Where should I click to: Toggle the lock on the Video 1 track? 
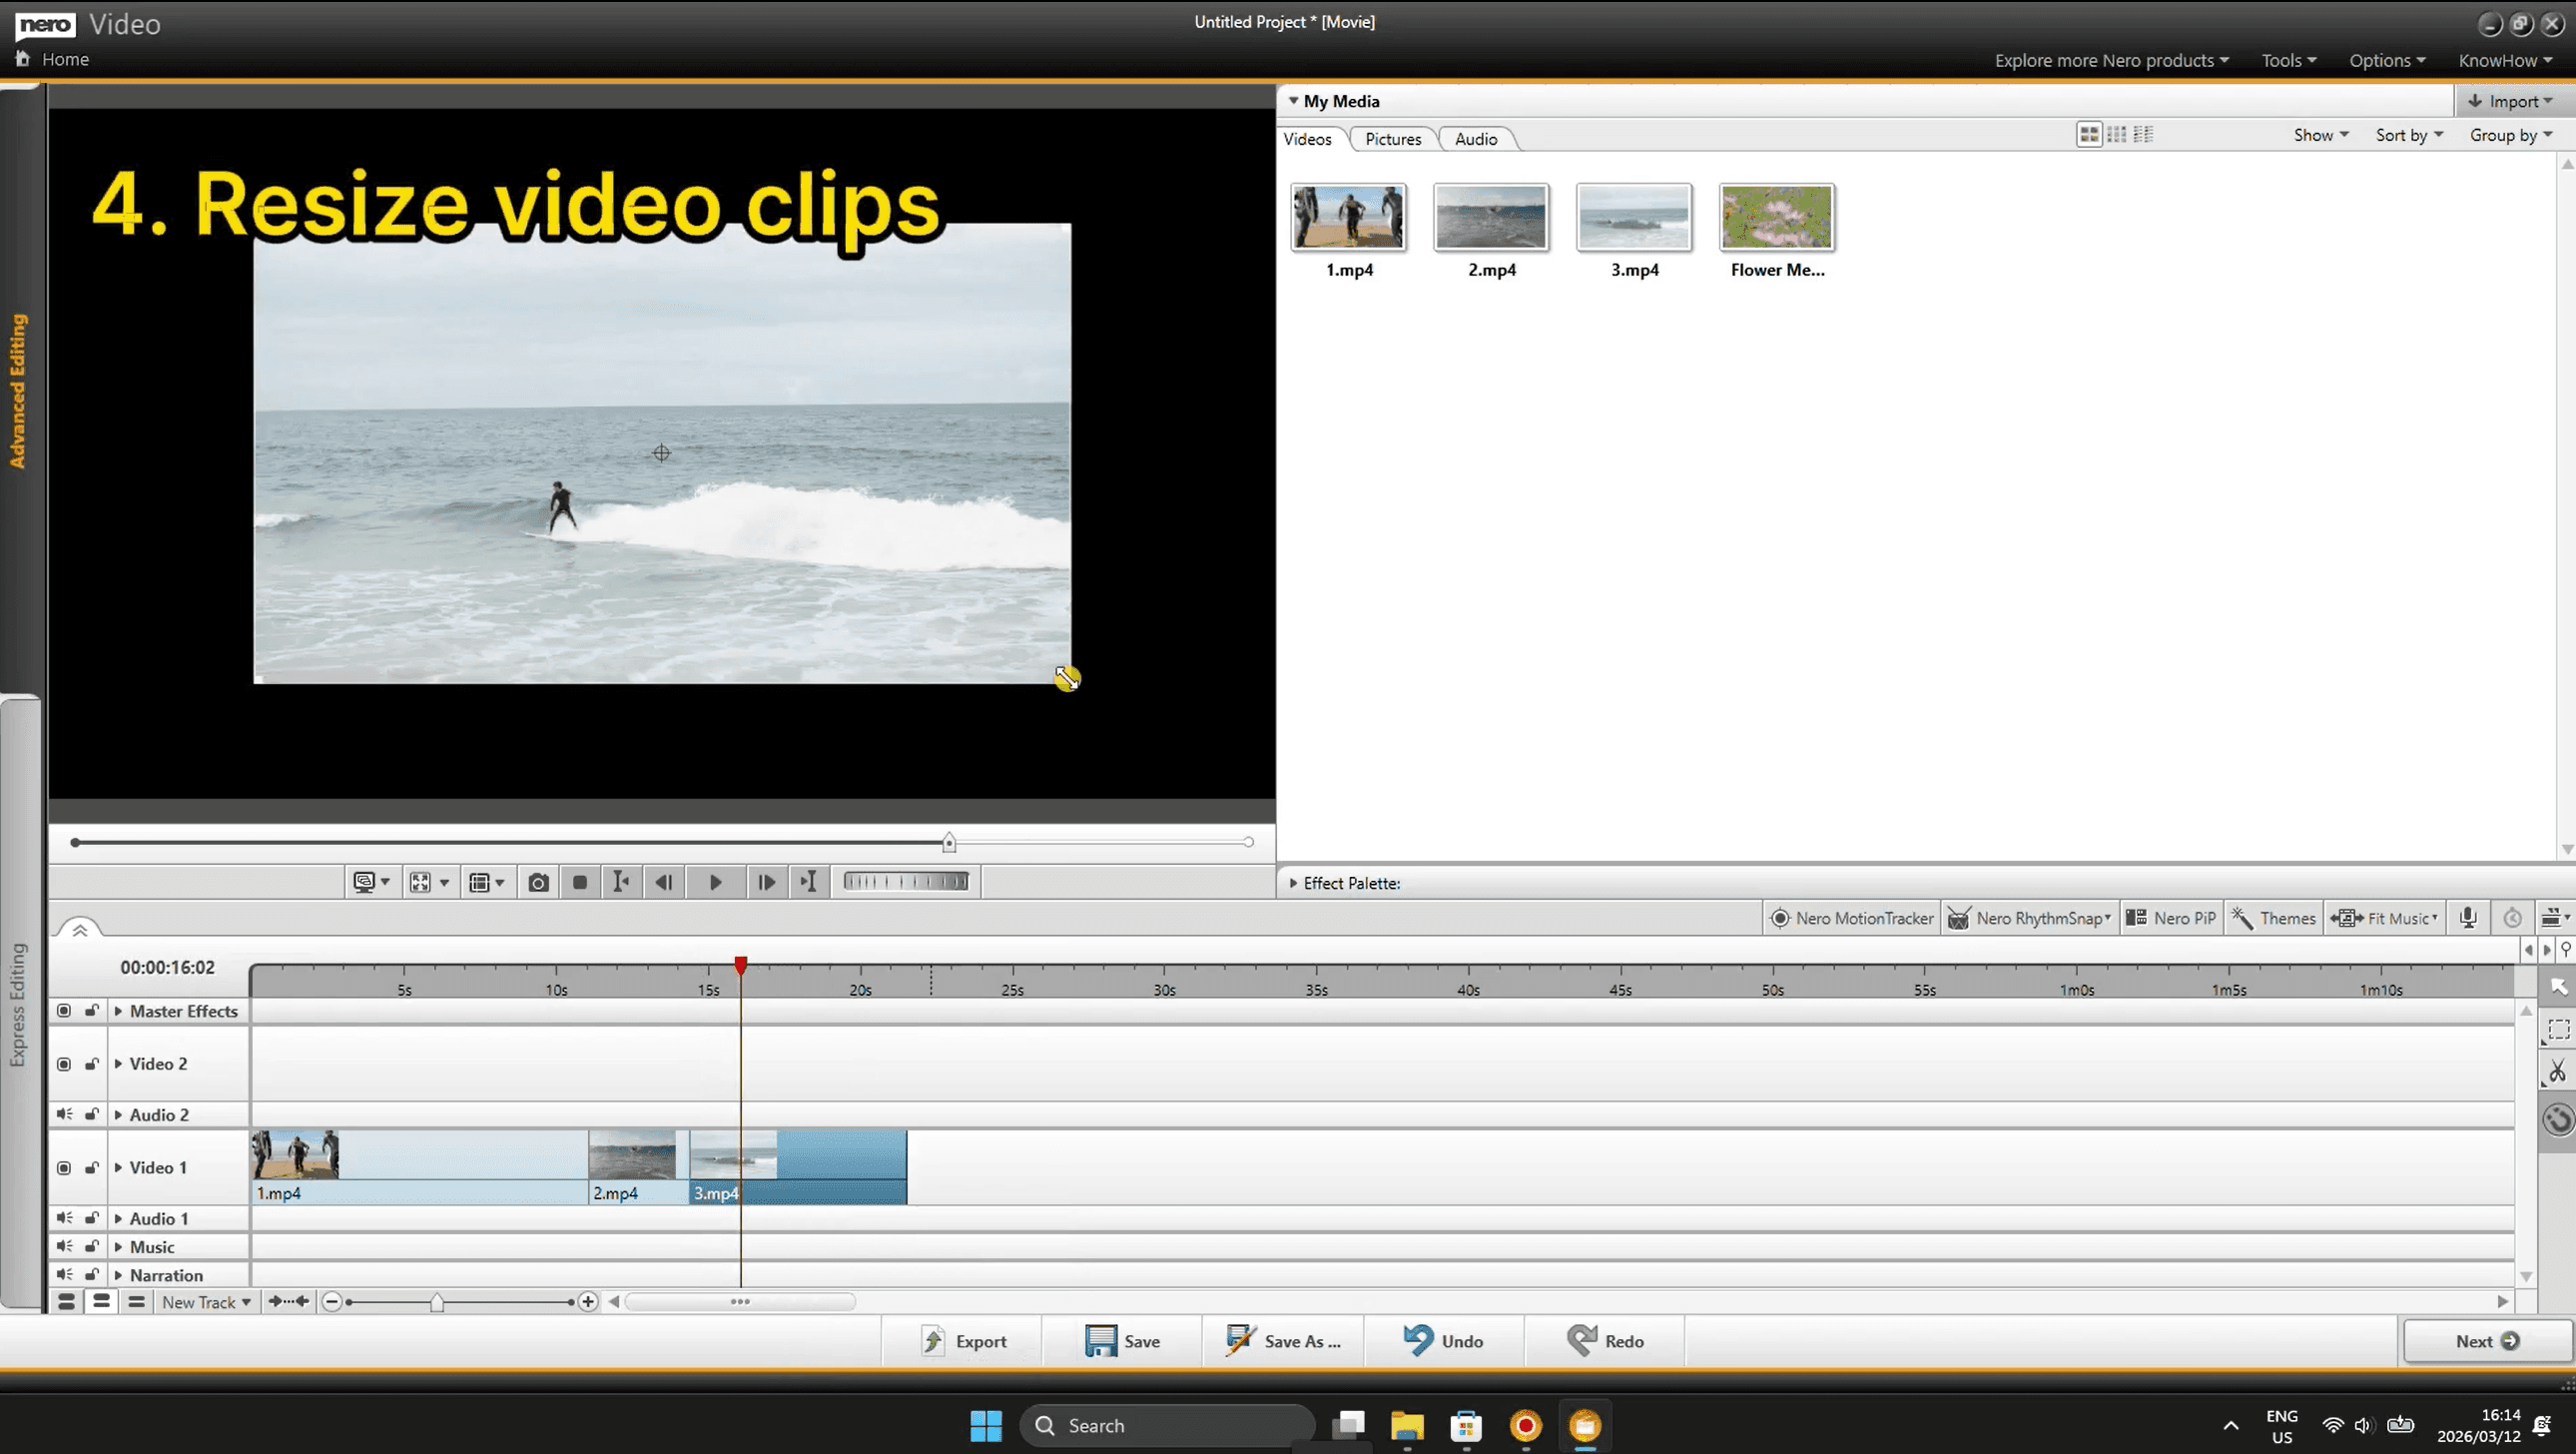[91, 1167]
